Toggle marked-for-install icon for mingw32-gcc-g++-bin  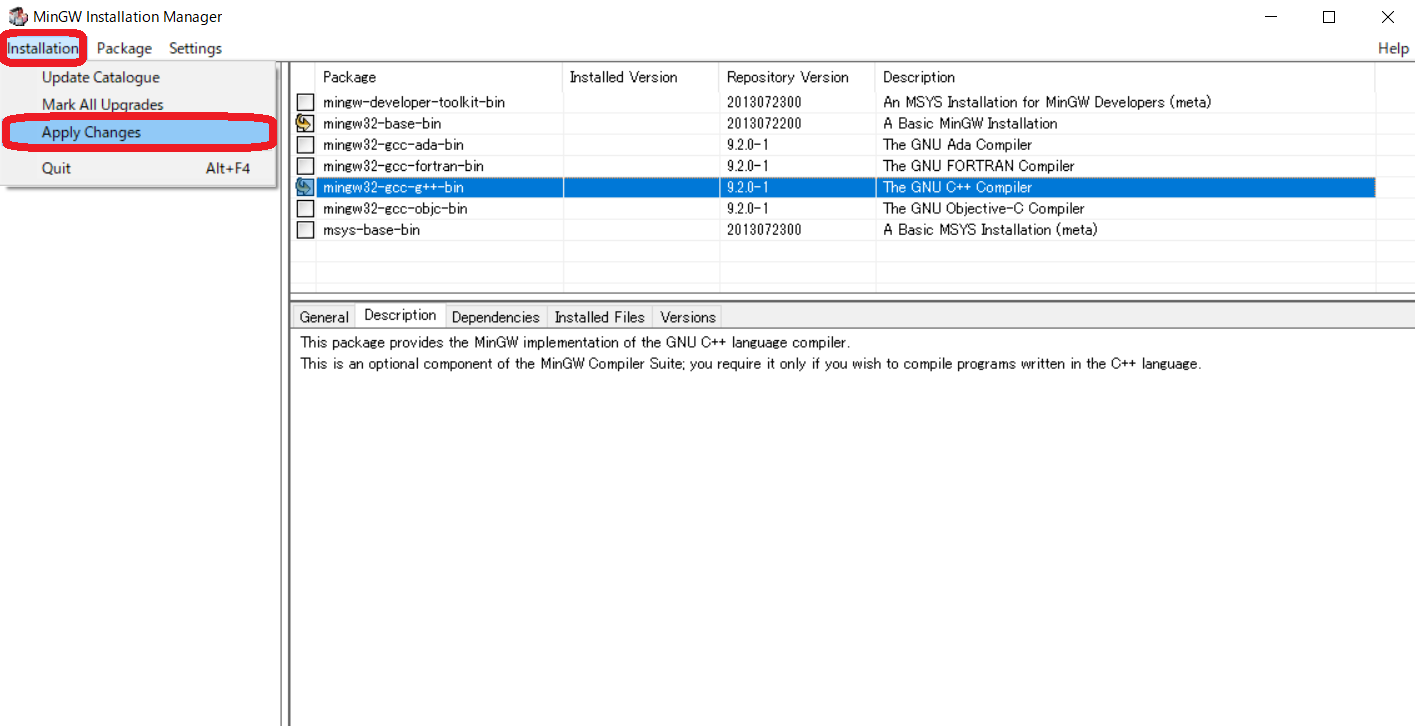tap(305, 187)
